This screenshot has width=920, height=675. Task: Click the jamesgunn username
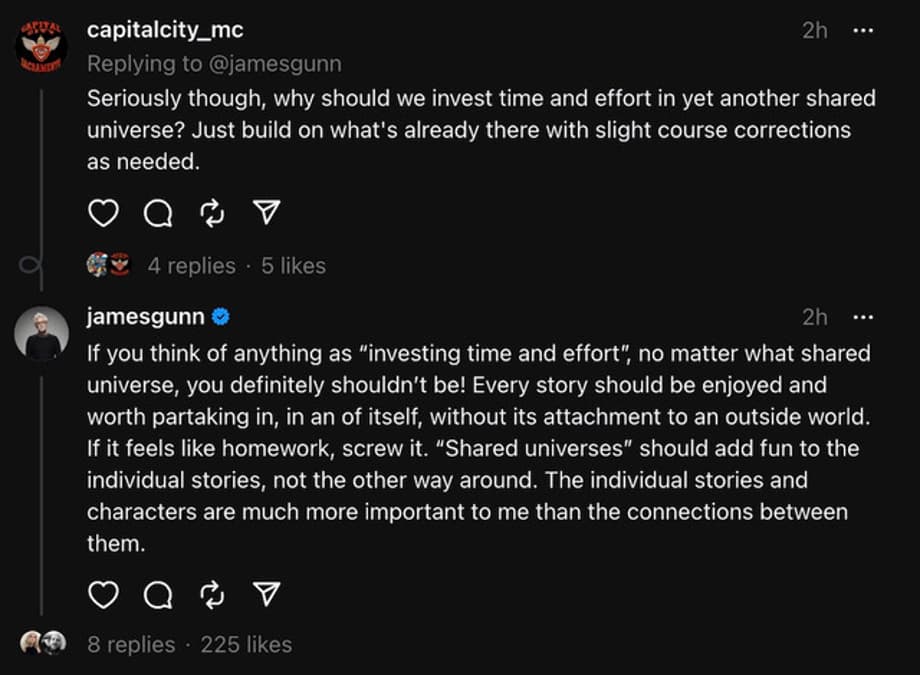tap(146, 317)
